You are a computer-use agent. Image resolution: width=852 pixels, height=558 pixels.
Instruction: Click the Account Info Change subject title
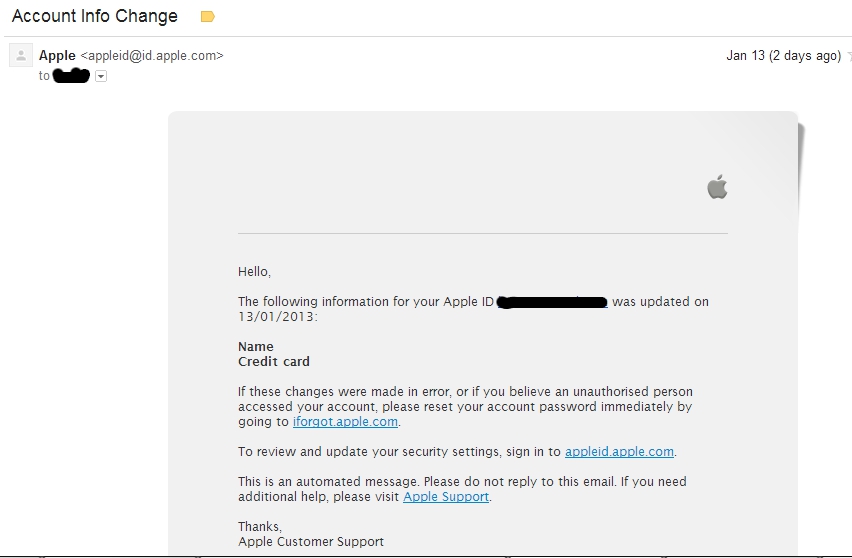point(95,16)
